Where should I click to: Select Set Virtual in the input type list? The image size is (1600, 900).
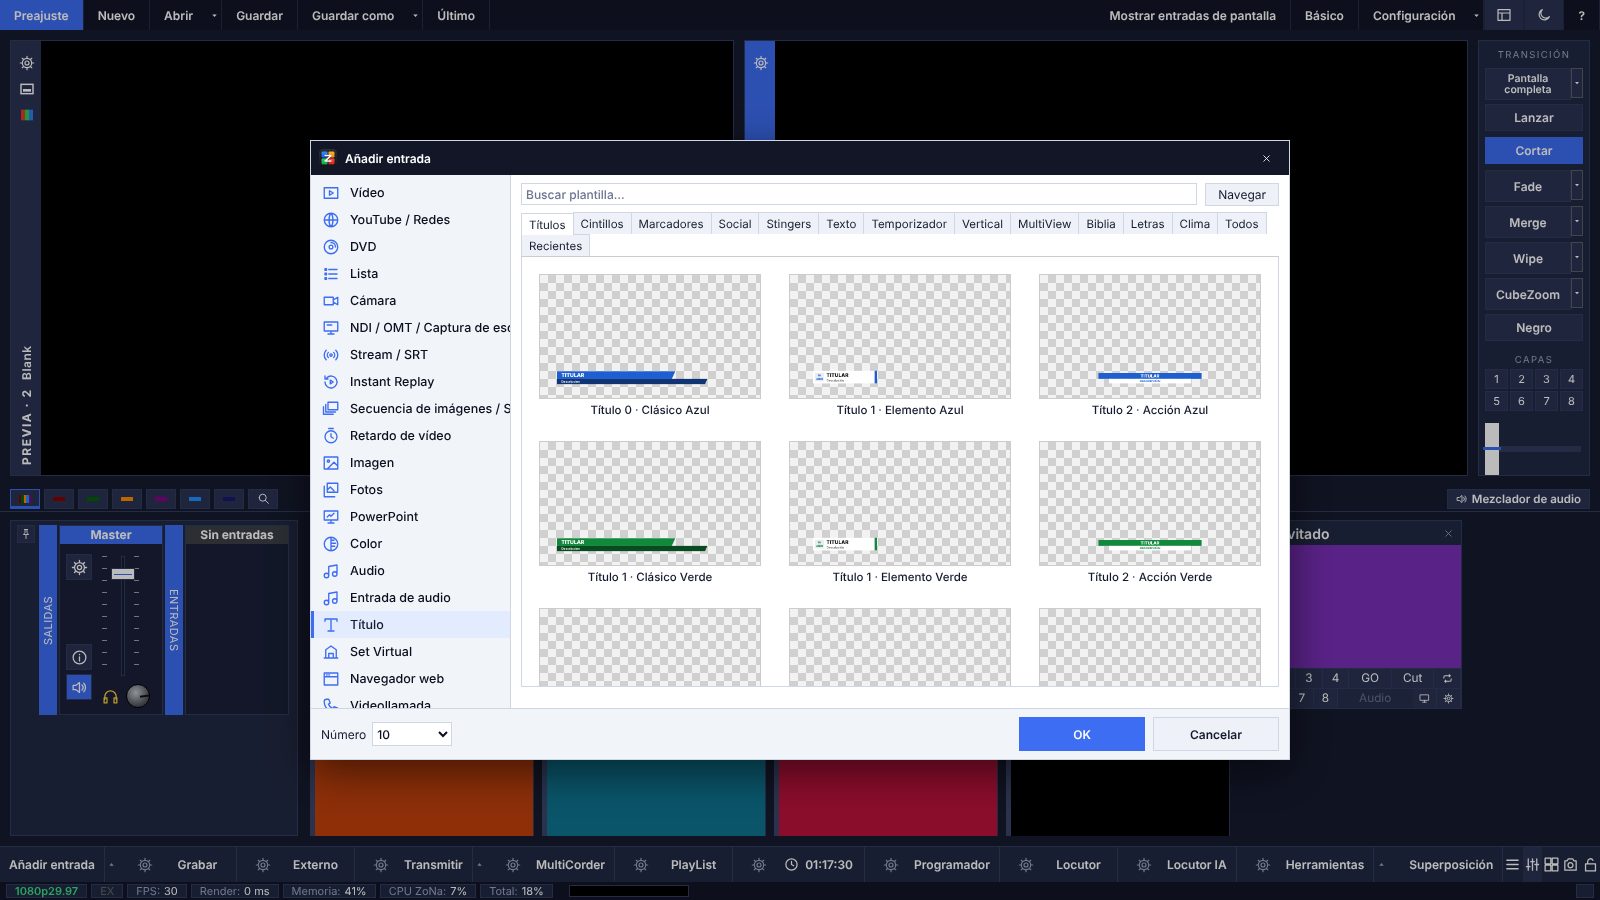410,651
